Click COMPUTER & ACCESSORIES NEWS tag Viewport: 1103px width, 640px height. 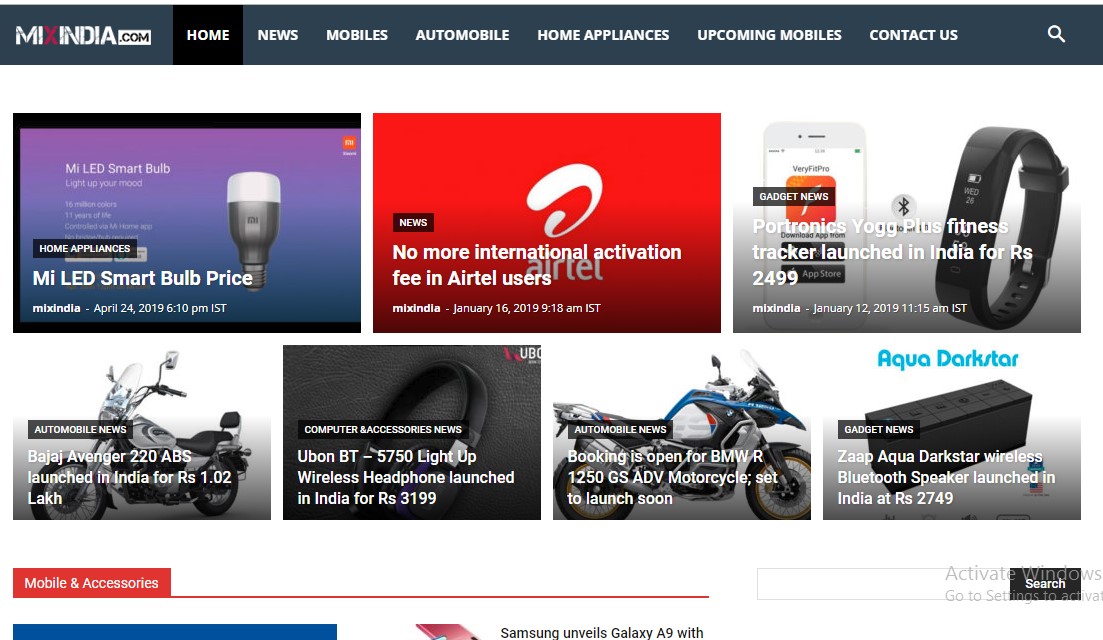click(383, 429)
